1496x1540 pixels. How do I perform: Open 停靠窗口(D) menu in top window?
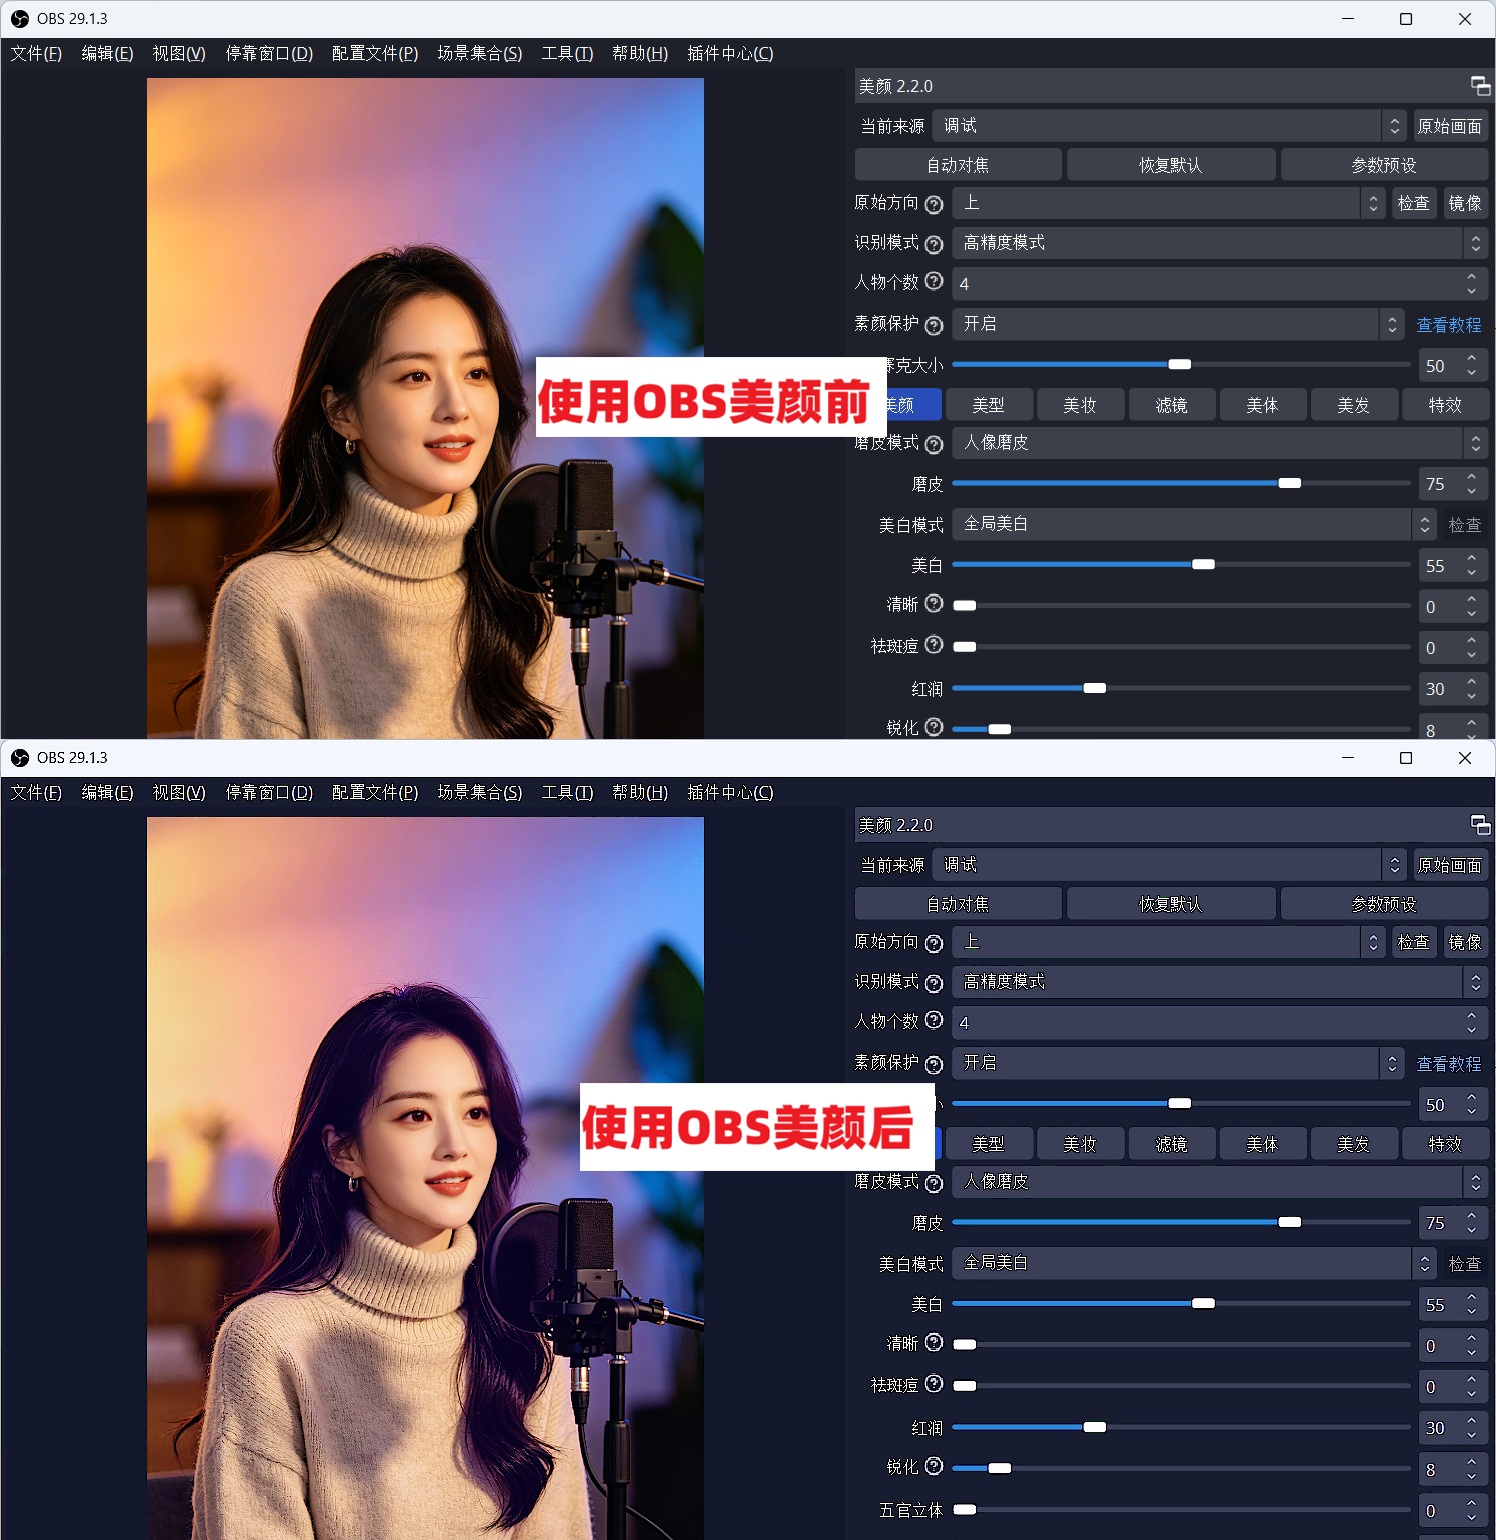click(x=269, y=54)
